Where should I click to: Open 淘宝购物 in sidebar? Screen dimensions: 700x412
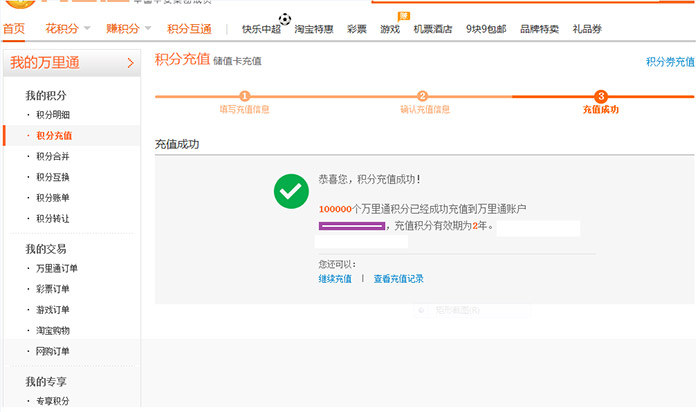pyautogui.click(x=53, y=331)
